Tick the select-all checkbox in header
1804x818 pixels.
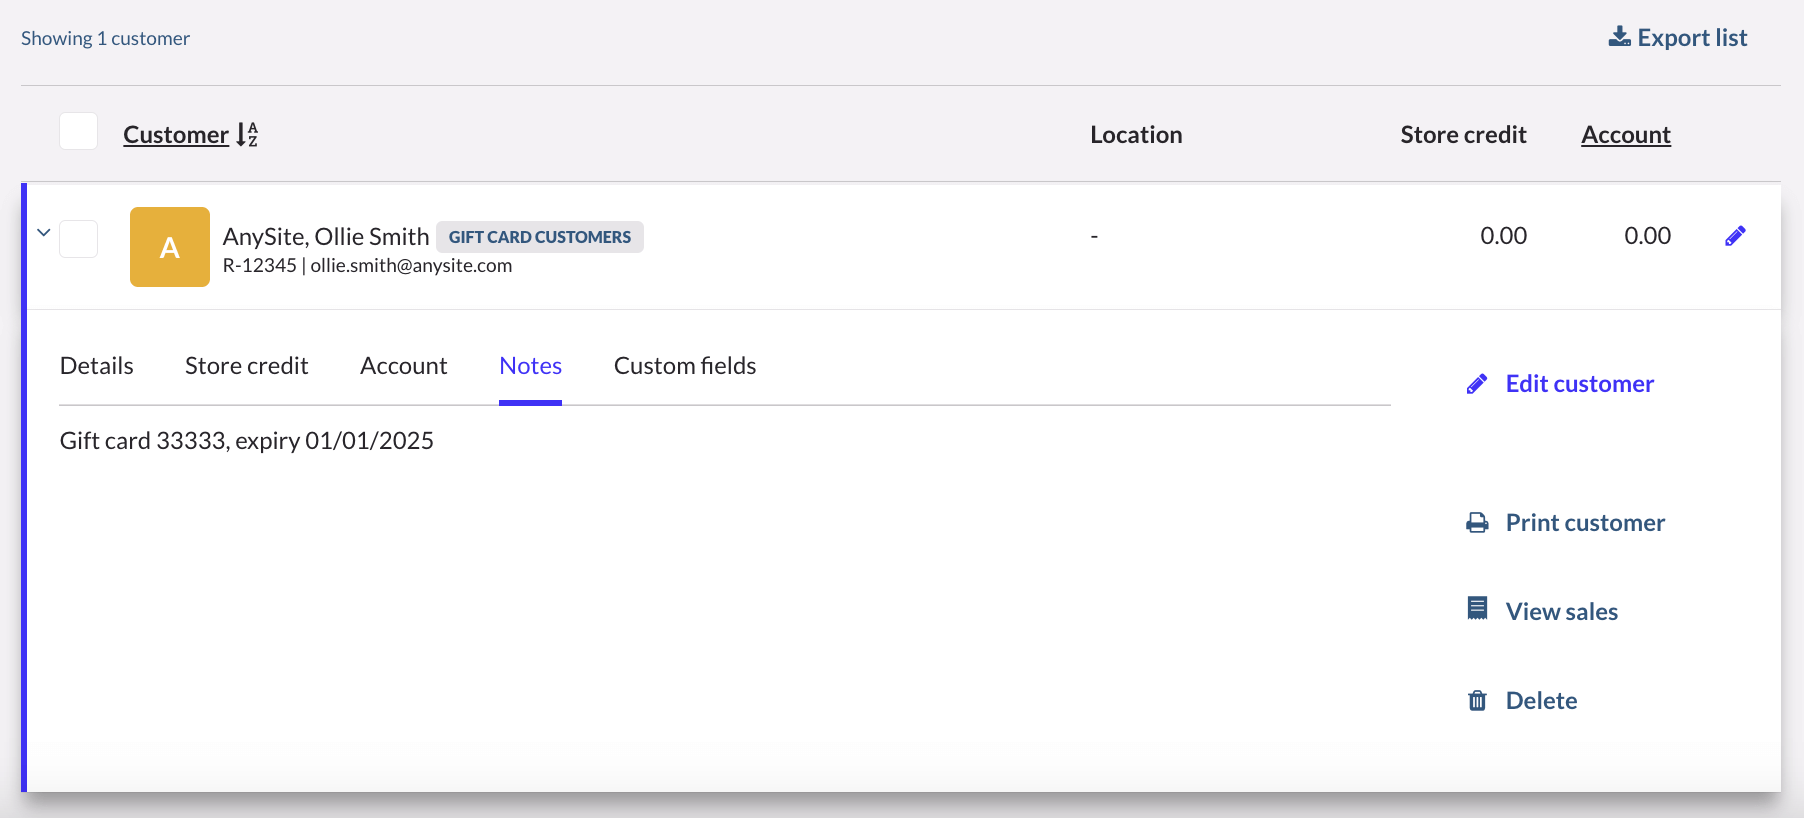pos(79,132)
